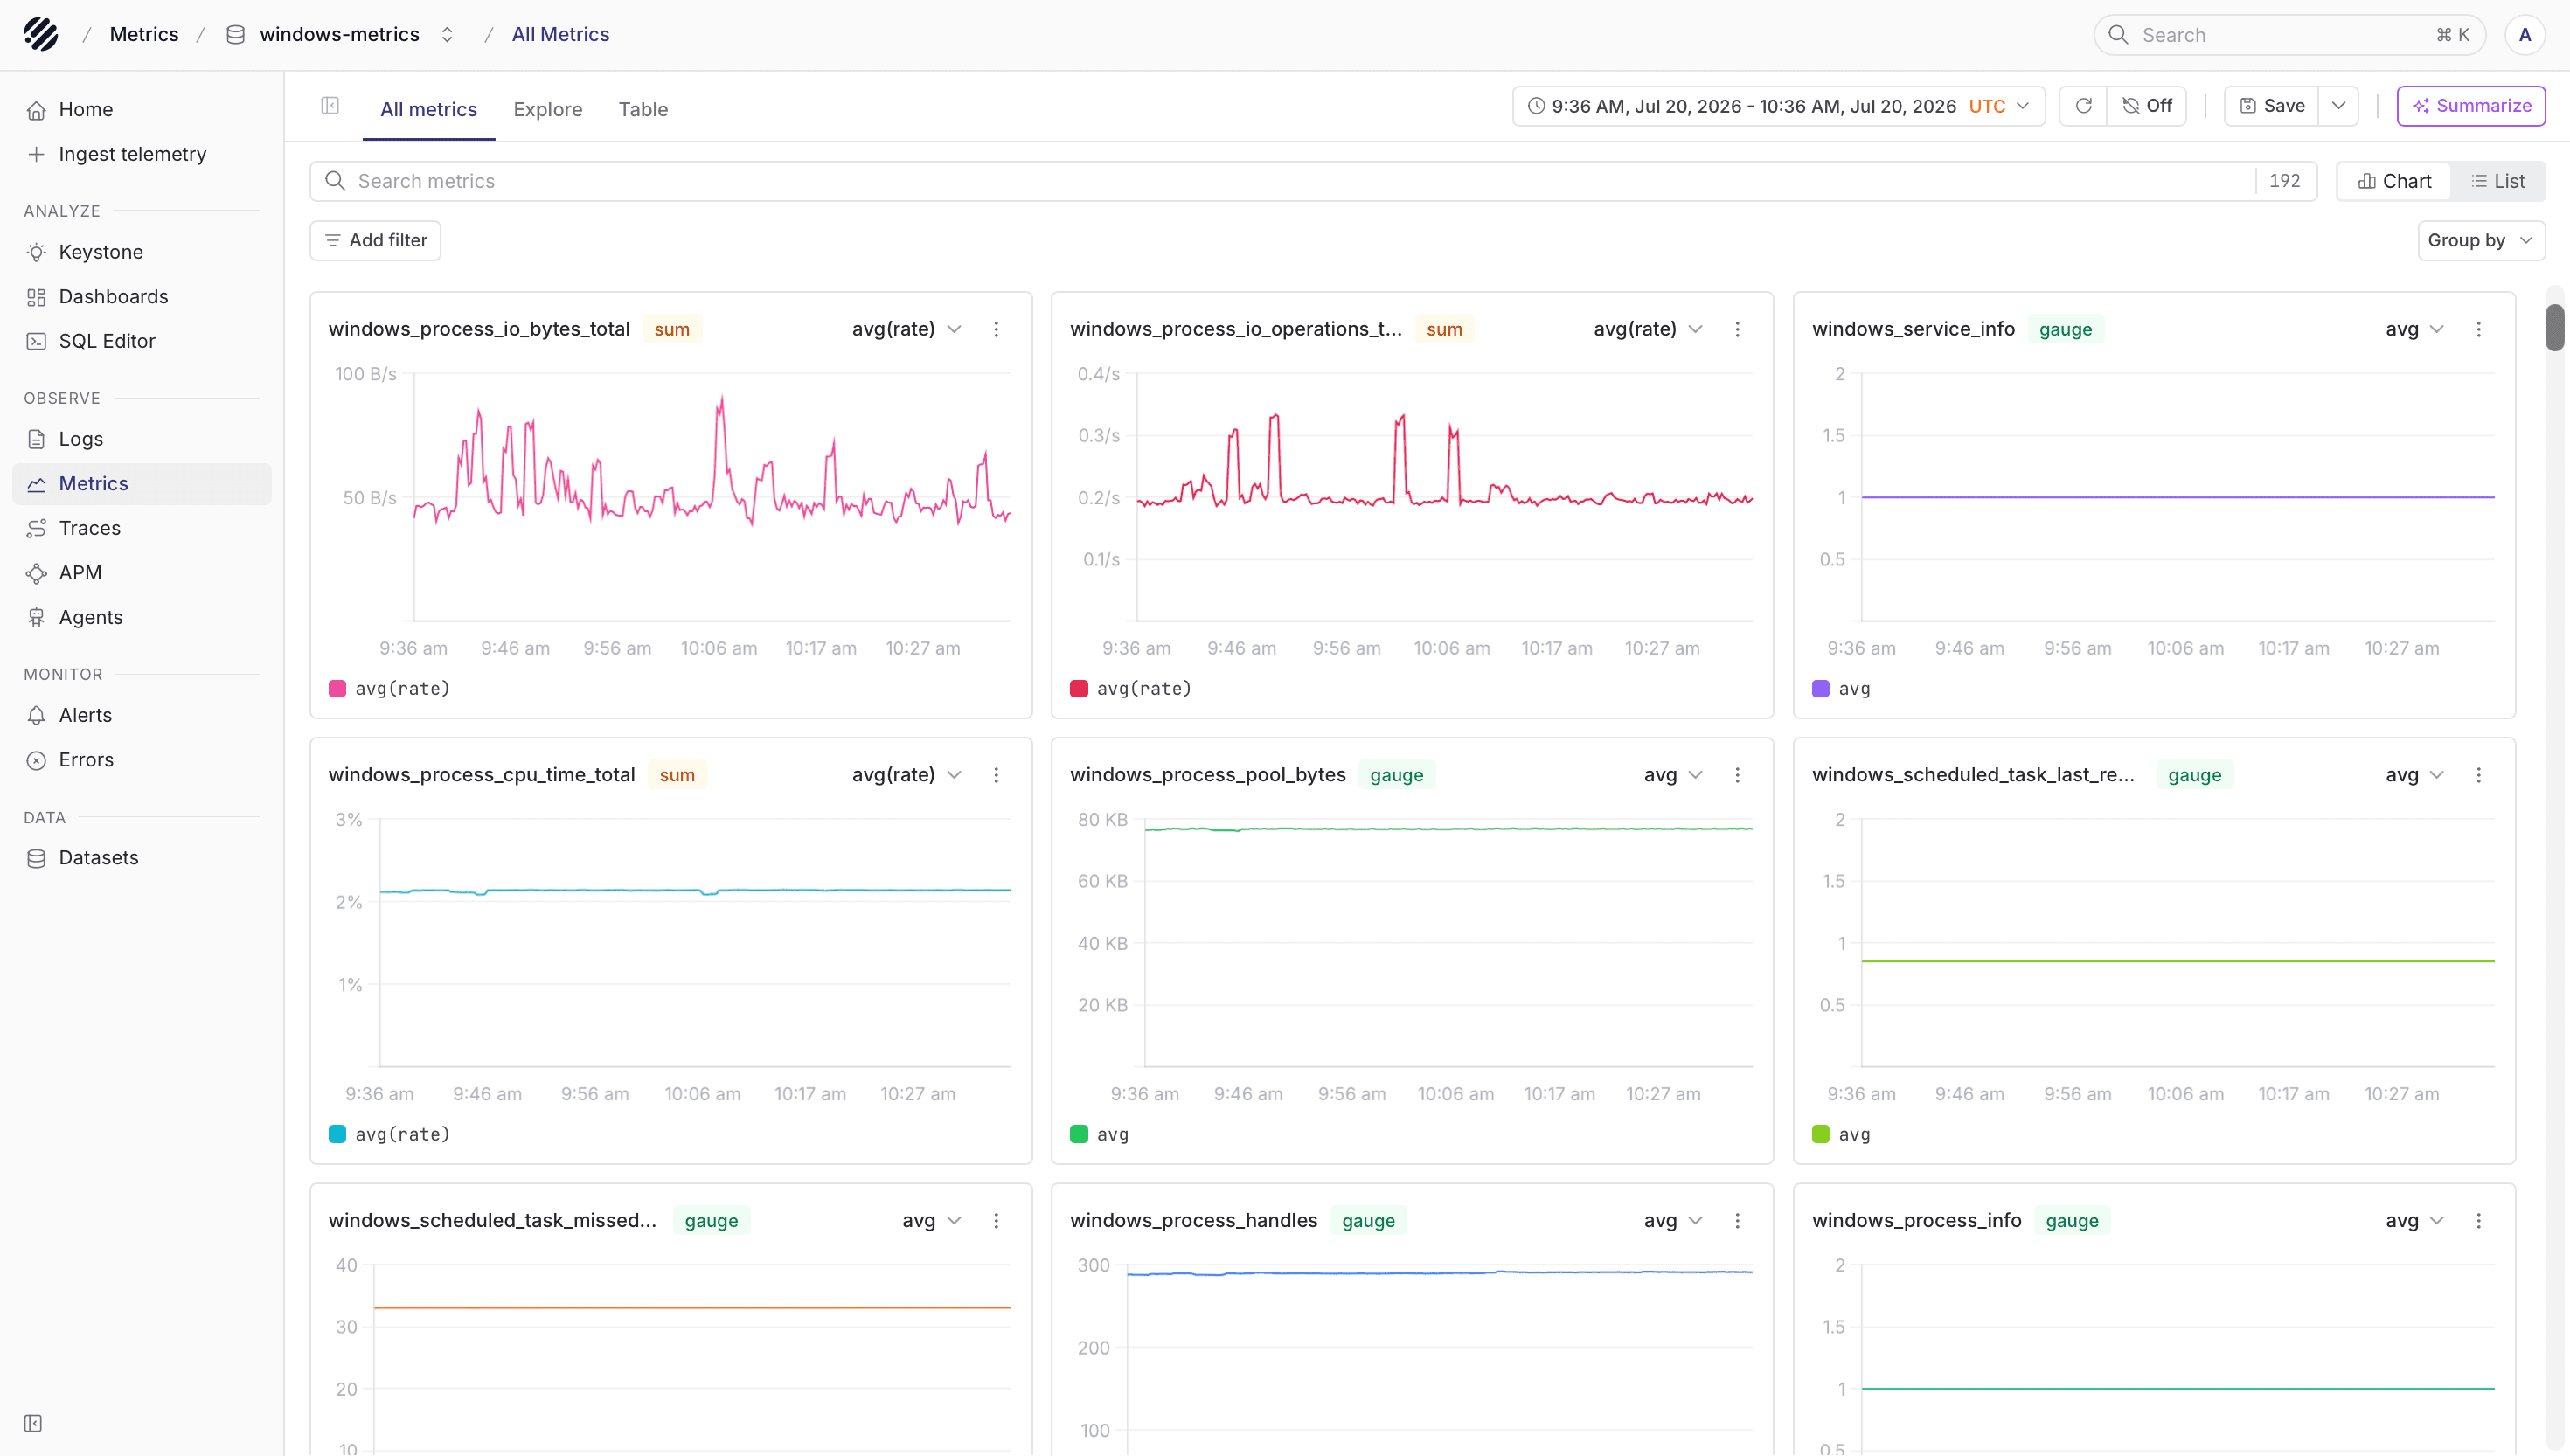Open options menu for windows_process_pool_bytes

point(1738,775)
